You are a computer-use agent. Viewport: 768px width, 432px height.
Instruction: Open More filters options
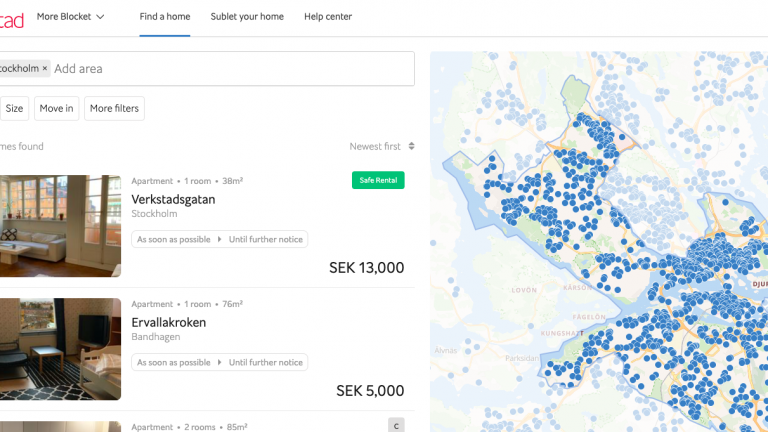[x=114, y=108]
